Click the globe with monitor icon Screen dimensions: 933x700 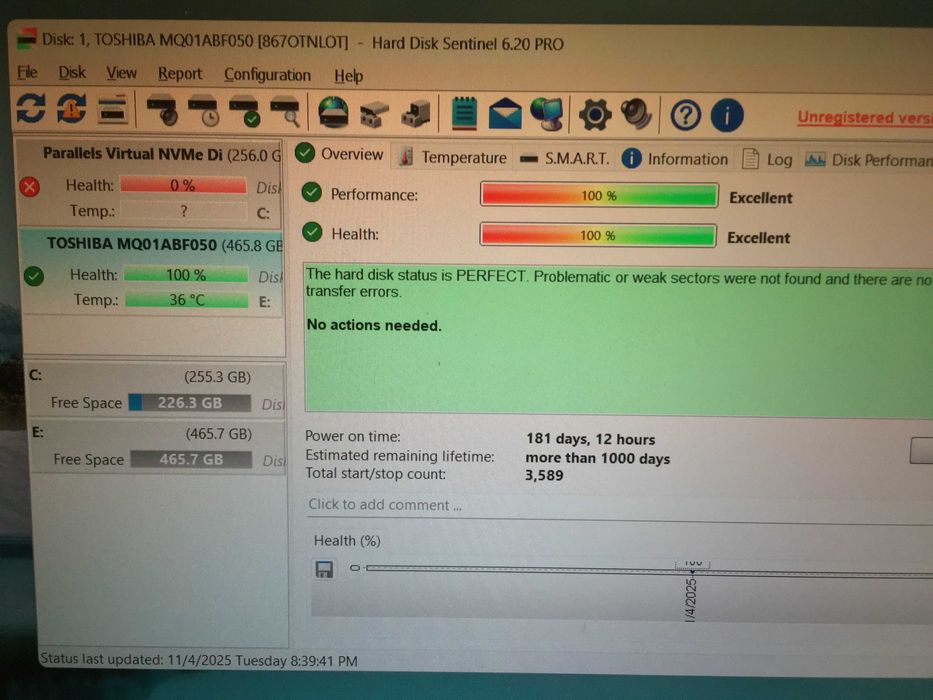click(546, 114)
